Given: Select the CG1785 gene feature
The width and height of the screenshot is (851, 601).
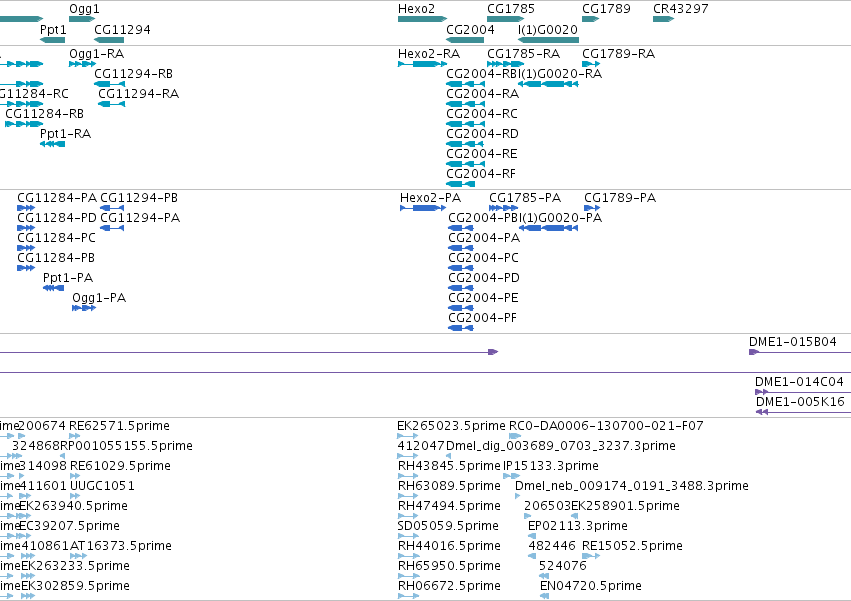Looking at the screenshot, I should [505, 19].
